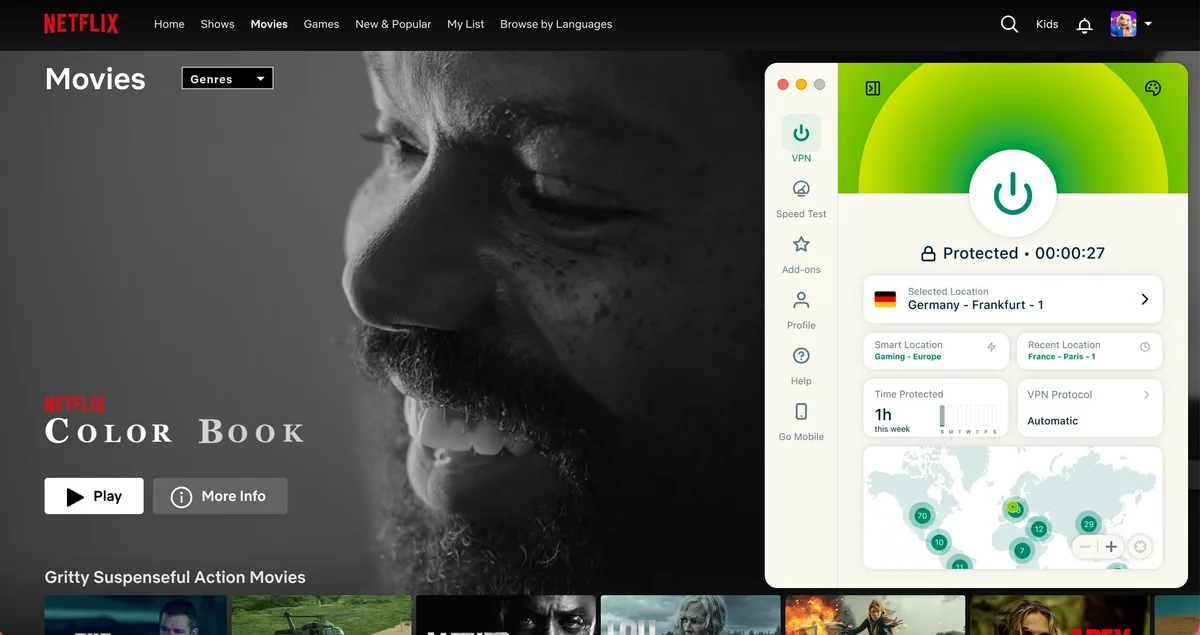Viewport: 1200px width, 635px height.
Task: Open the VPN tab in the VPN sidebar
Action: (x=801, y=140)
